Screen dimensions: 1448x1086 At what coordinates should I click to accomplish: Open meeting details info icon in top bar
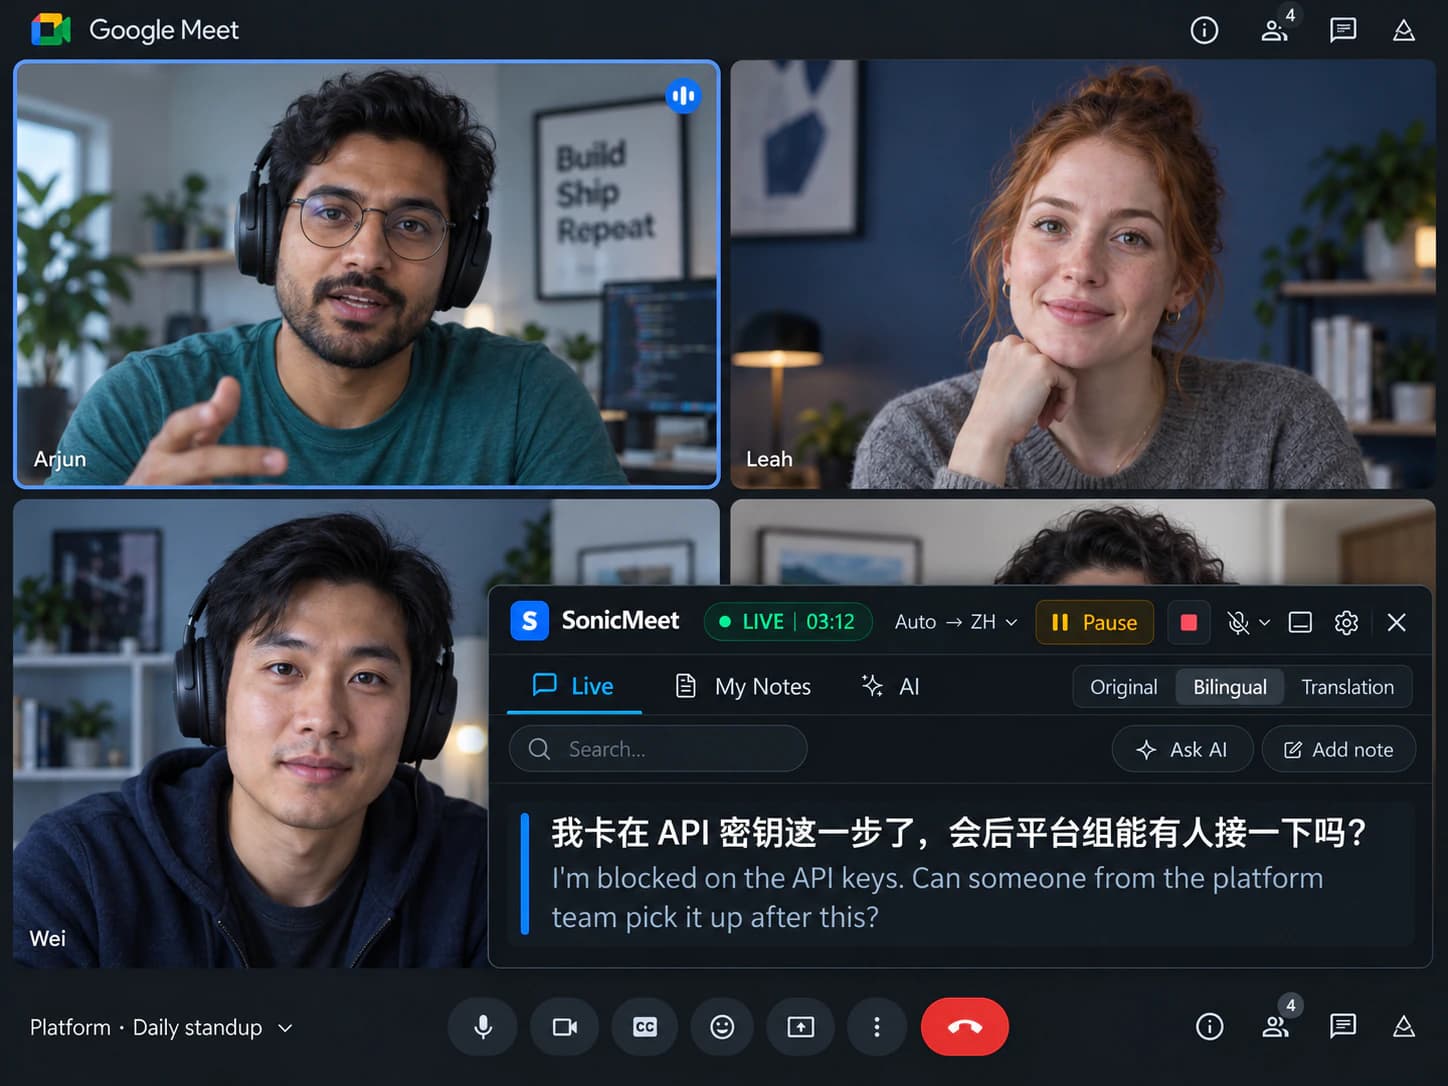1204,30
